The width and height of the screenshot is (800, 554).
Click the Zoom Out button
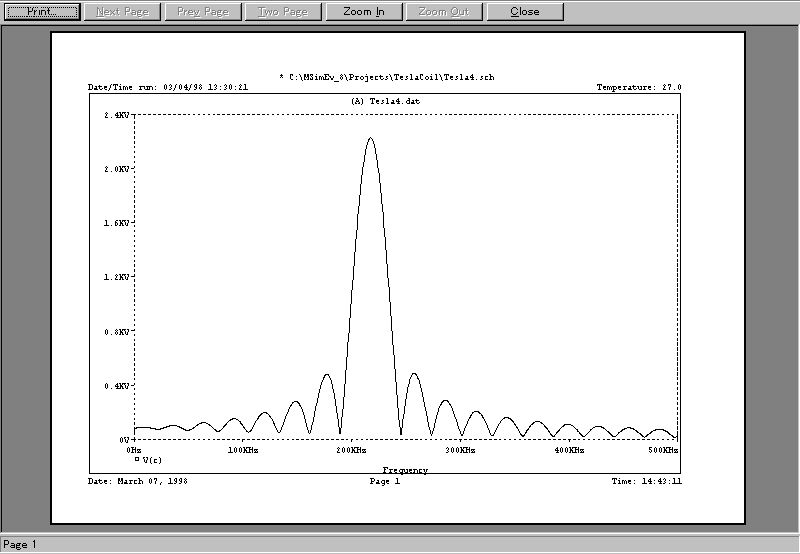coord(445,12)
